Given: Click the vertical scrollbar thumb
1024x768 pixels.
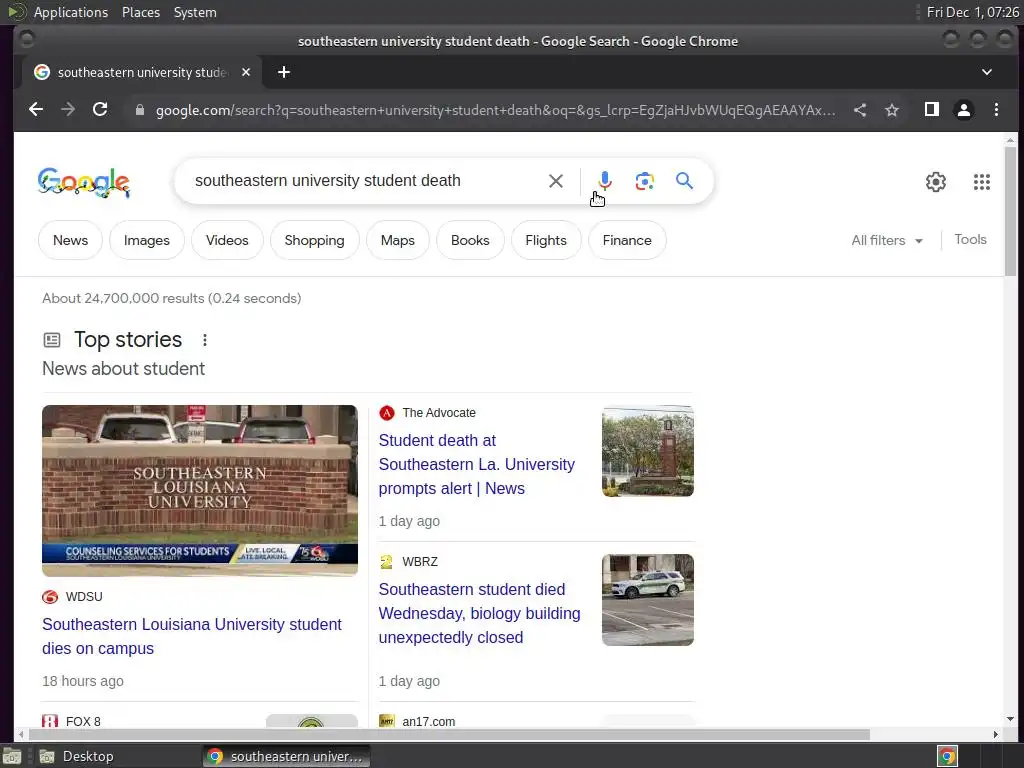Looking at the screenshot, I should pyautogui.click(x=1010, y=211).
